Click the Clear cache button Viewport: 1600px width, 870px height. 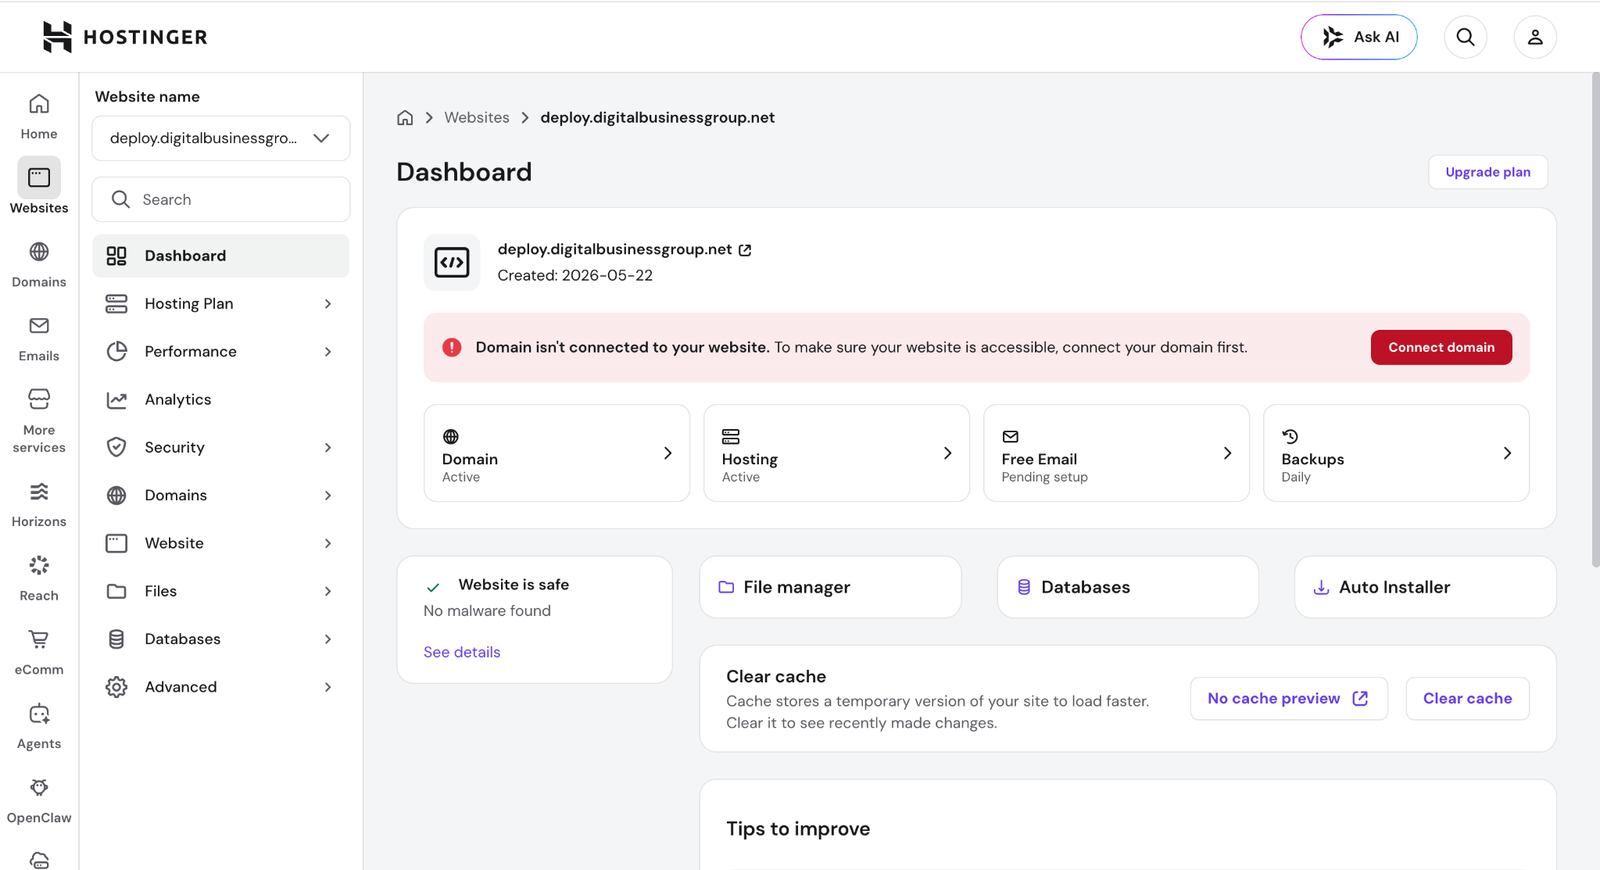1468,699
